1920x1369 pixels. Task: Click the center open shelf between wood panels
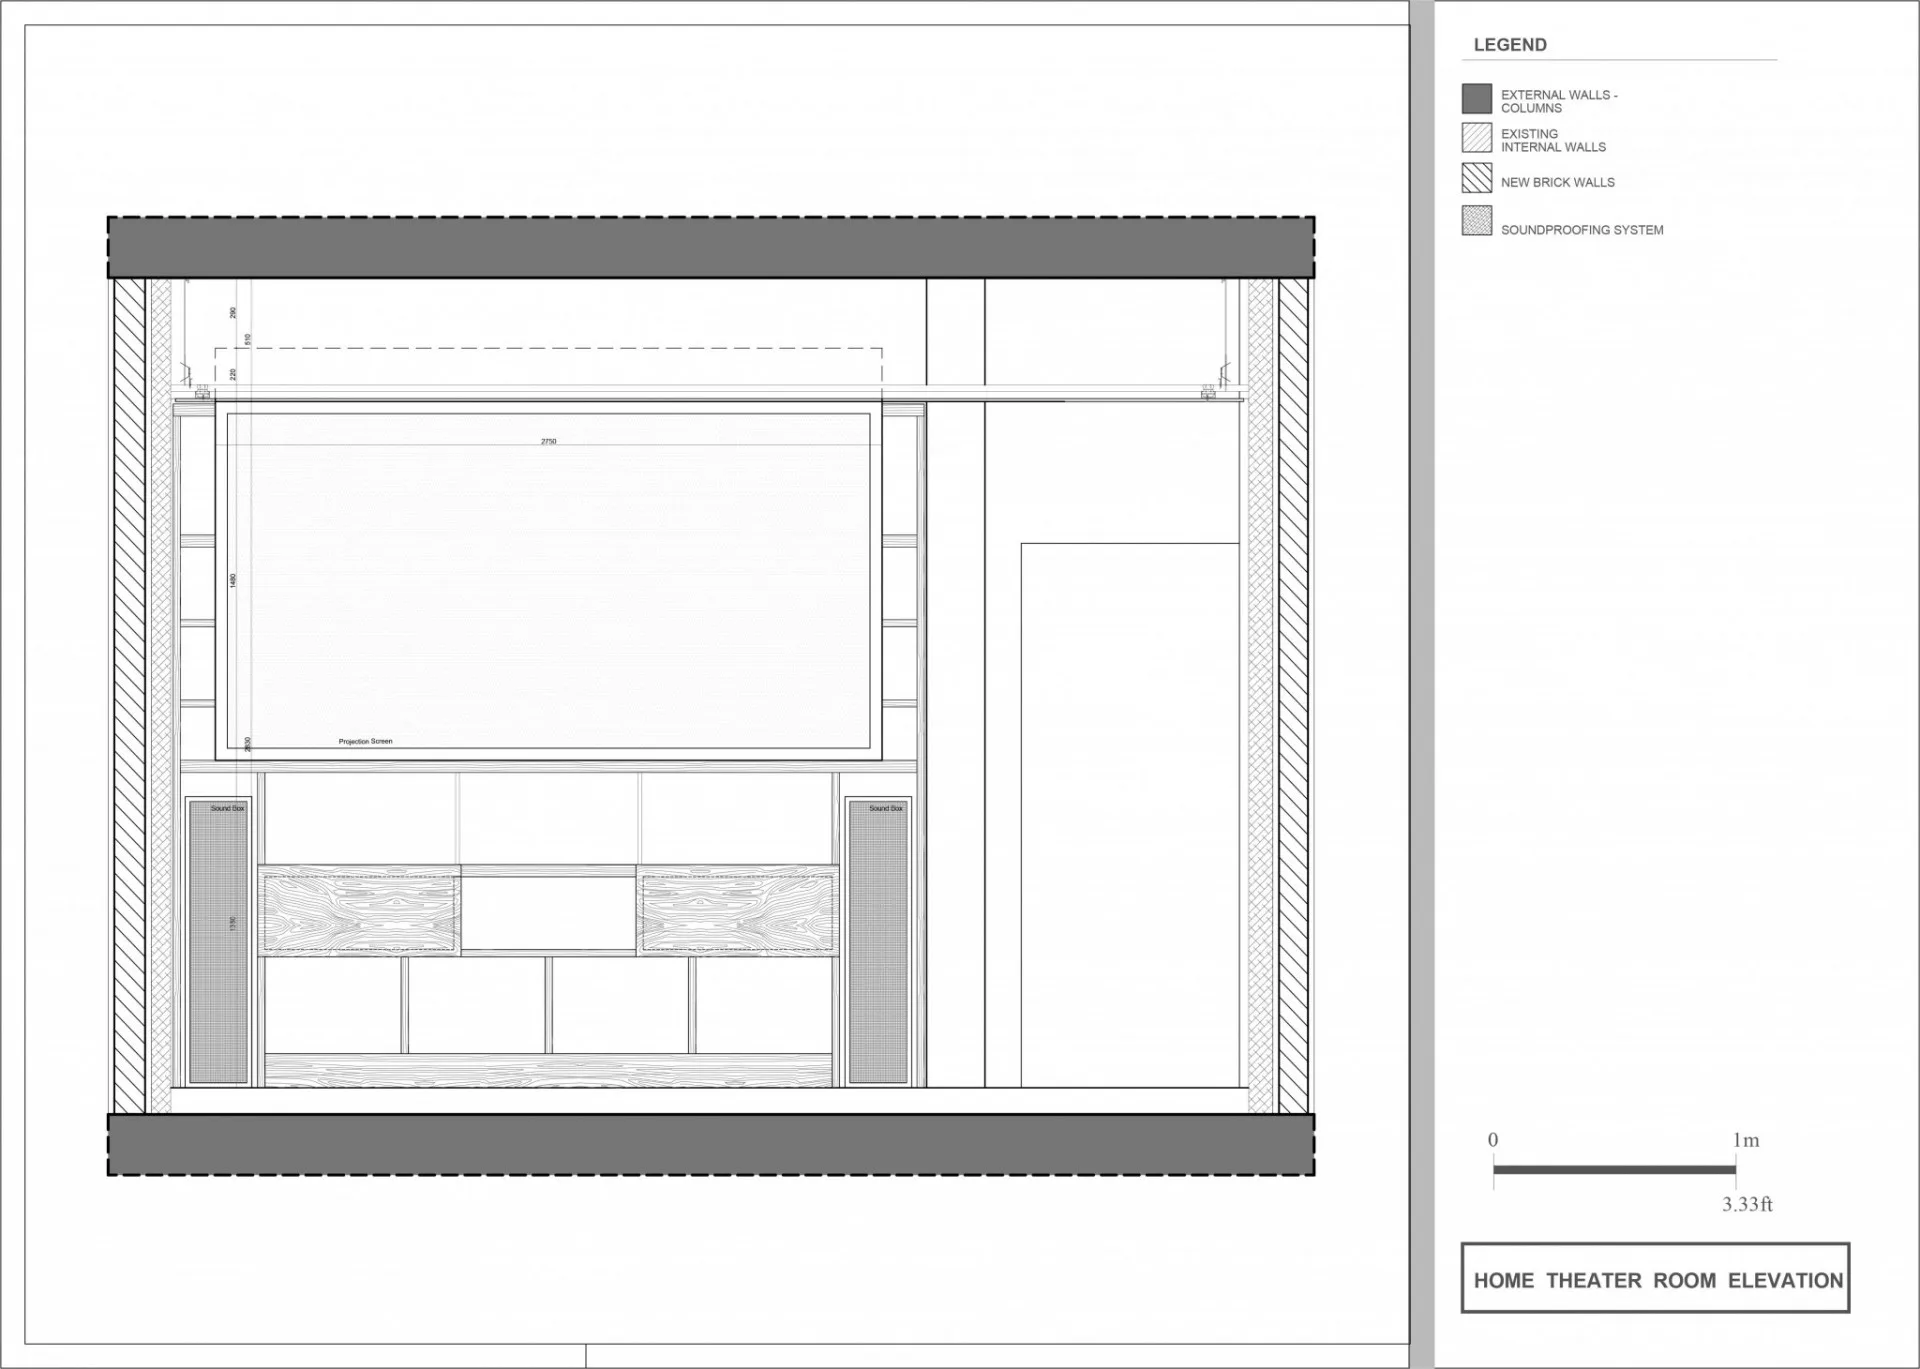click(x=548, y=913)
